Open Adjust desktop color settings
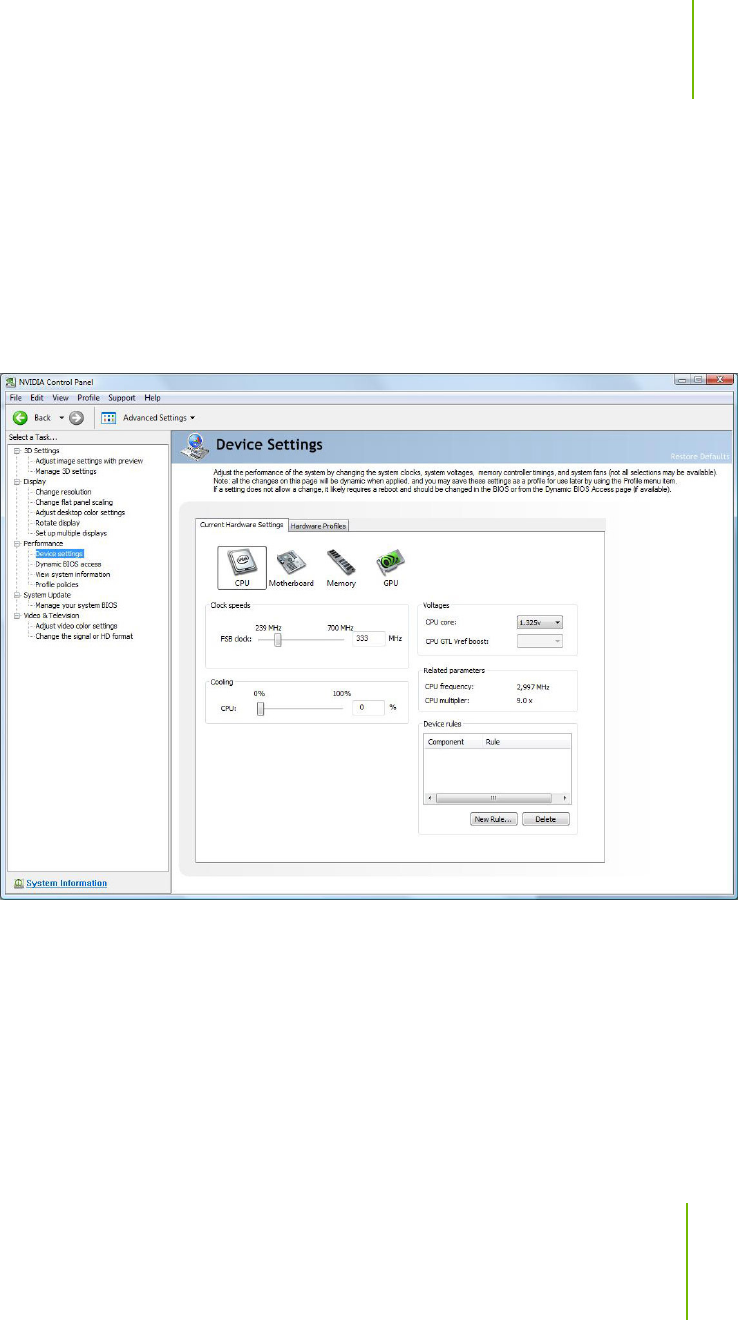Viewport: 738px width, 1320px height. (80, 512)
